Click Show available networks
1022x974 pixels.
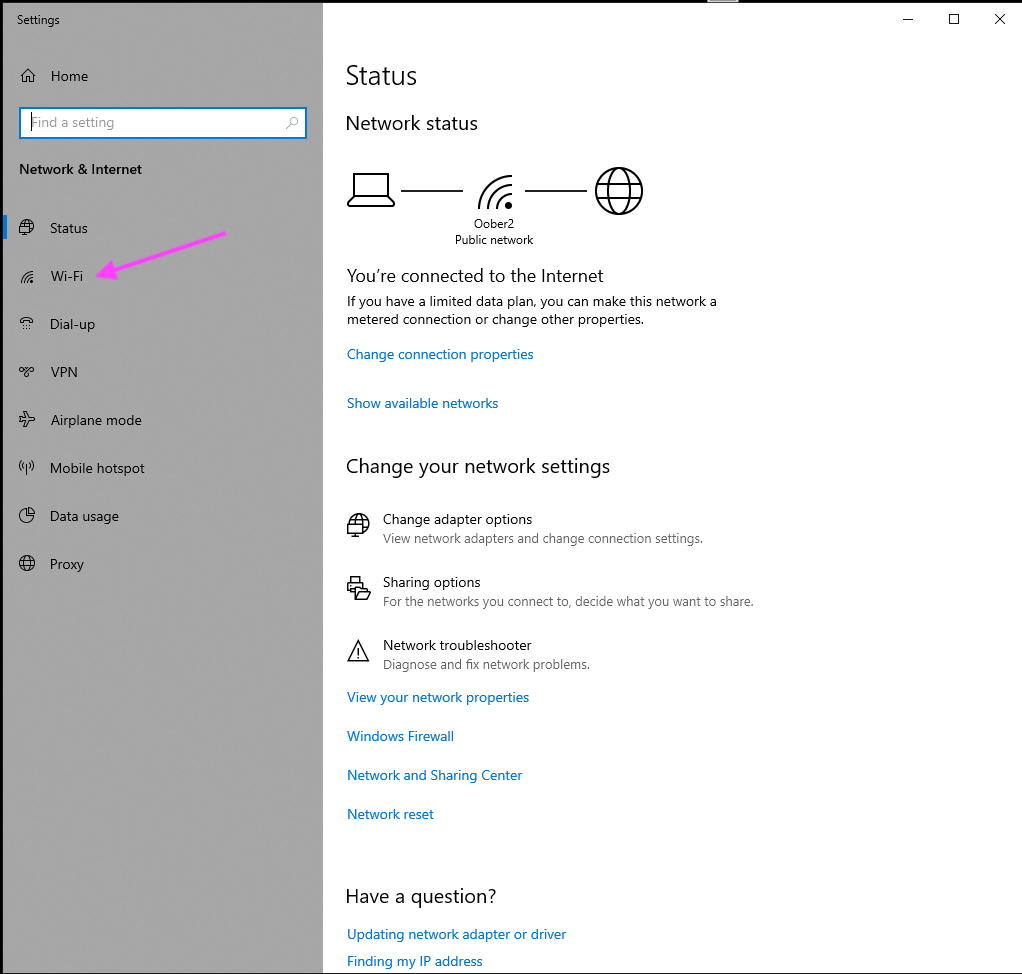coord(422,403)
